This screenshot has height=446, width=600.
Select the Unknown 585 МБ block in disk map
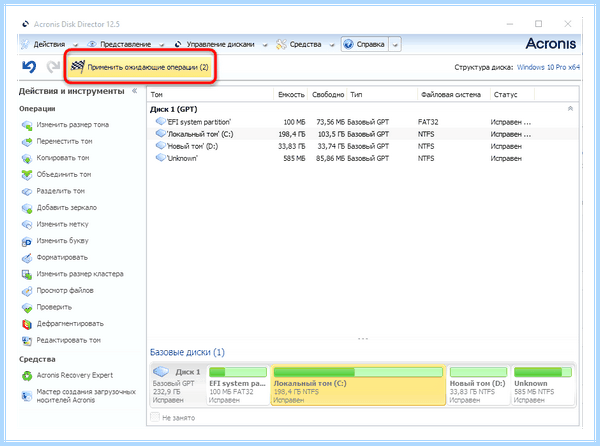pos(543,385)
